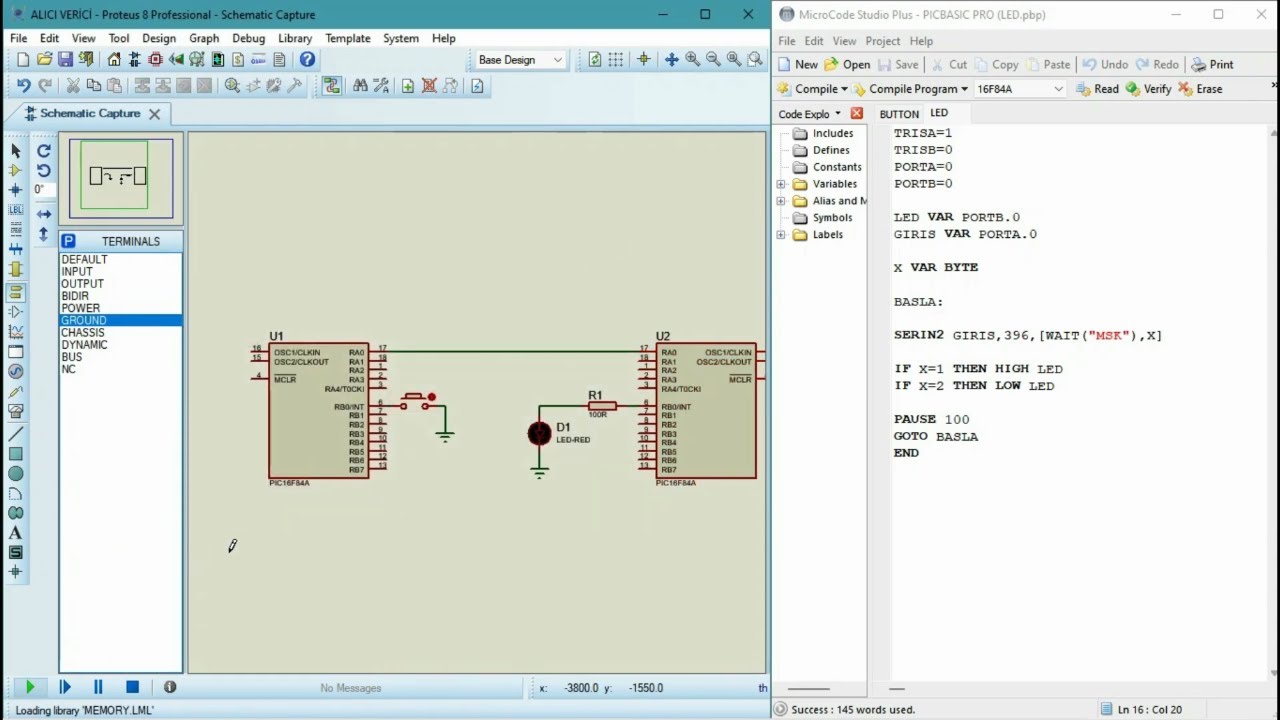Select the 2D graphics circle tool

tap(15, 474)
